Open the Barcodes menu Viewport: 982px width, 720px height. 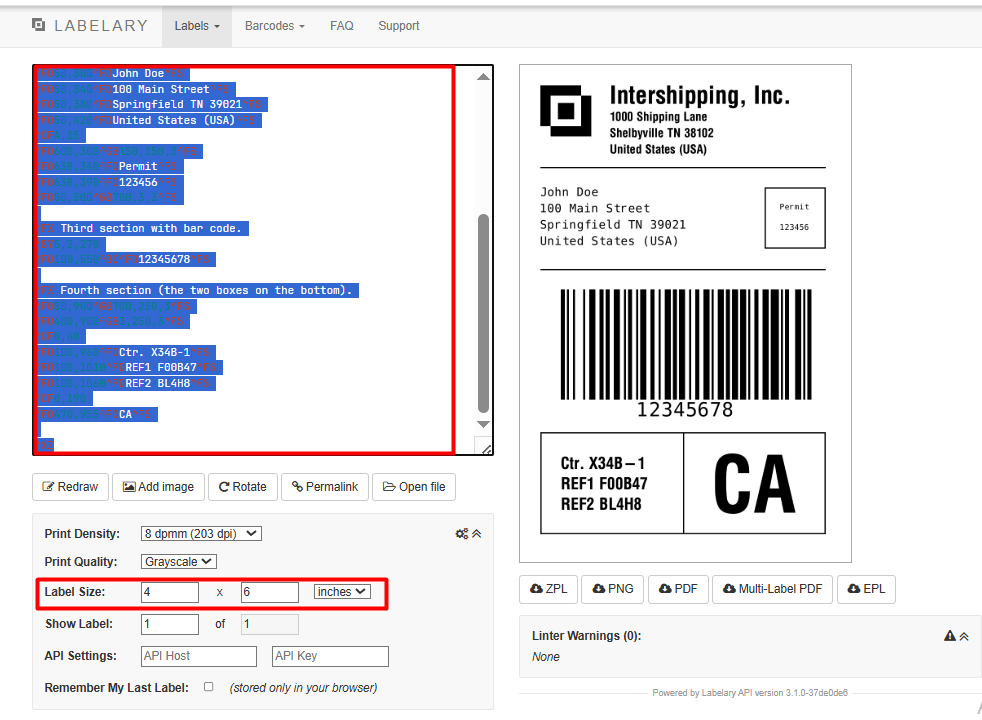(274, 26)
